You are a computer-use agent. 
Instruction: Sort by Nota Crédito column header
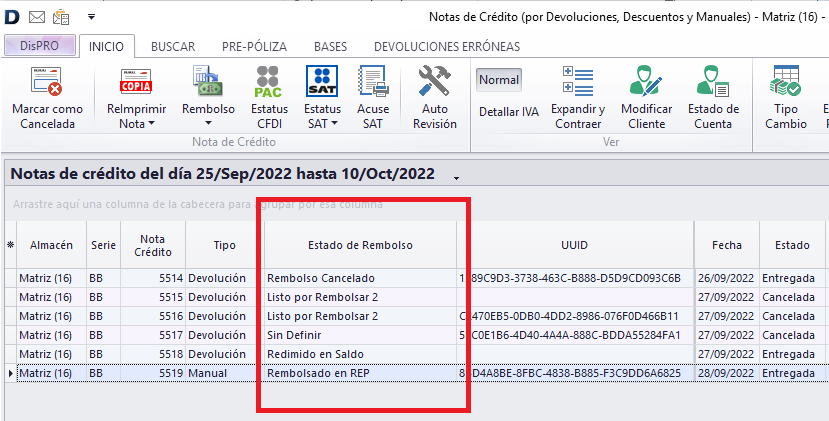153,245
